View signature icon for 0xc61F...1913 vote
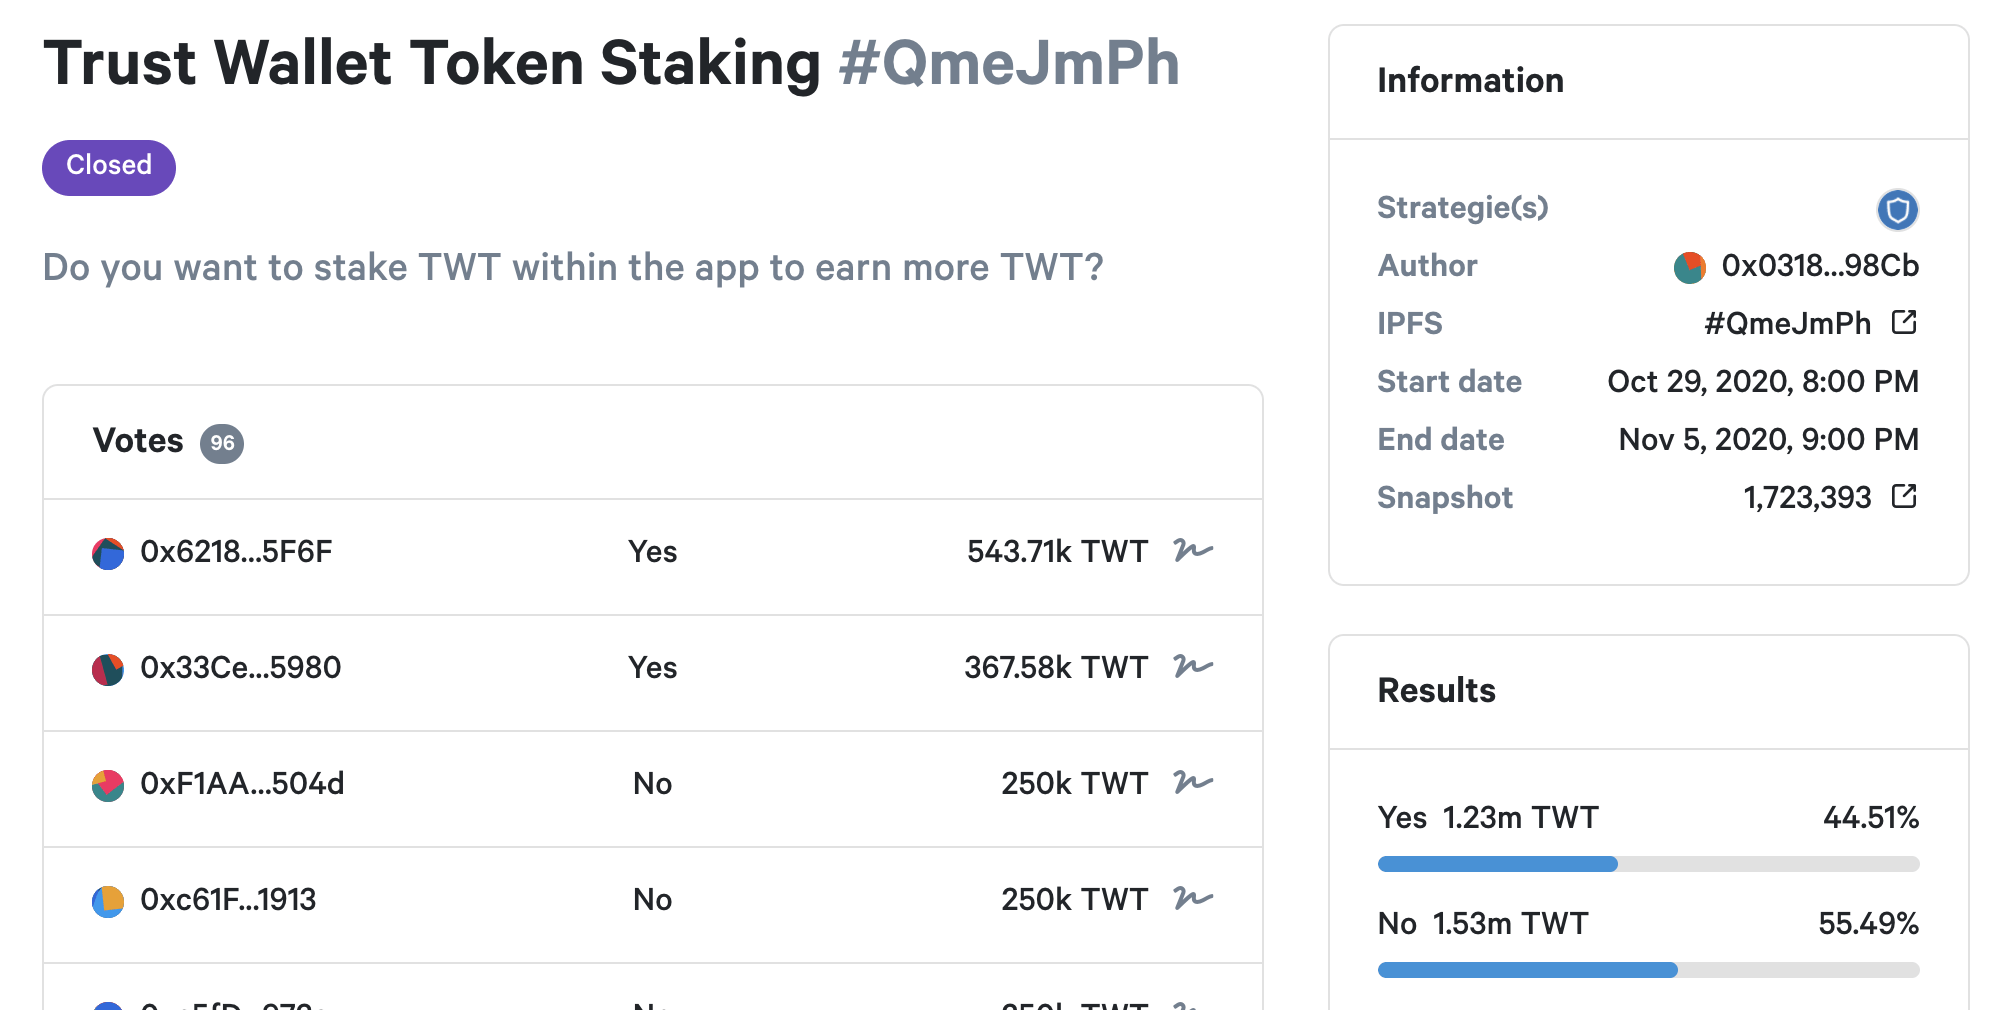2004x1010 pixels. point(1193,898)
